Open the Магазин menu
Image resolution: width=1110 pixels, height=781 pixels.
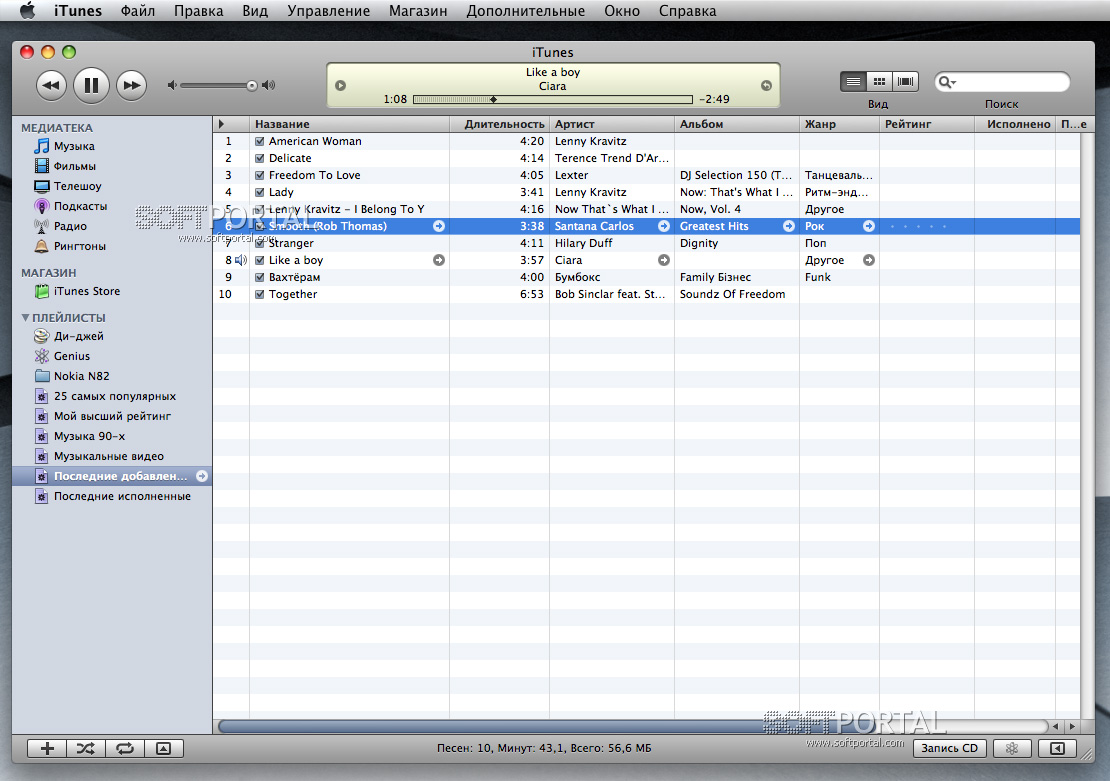point(418,11)
